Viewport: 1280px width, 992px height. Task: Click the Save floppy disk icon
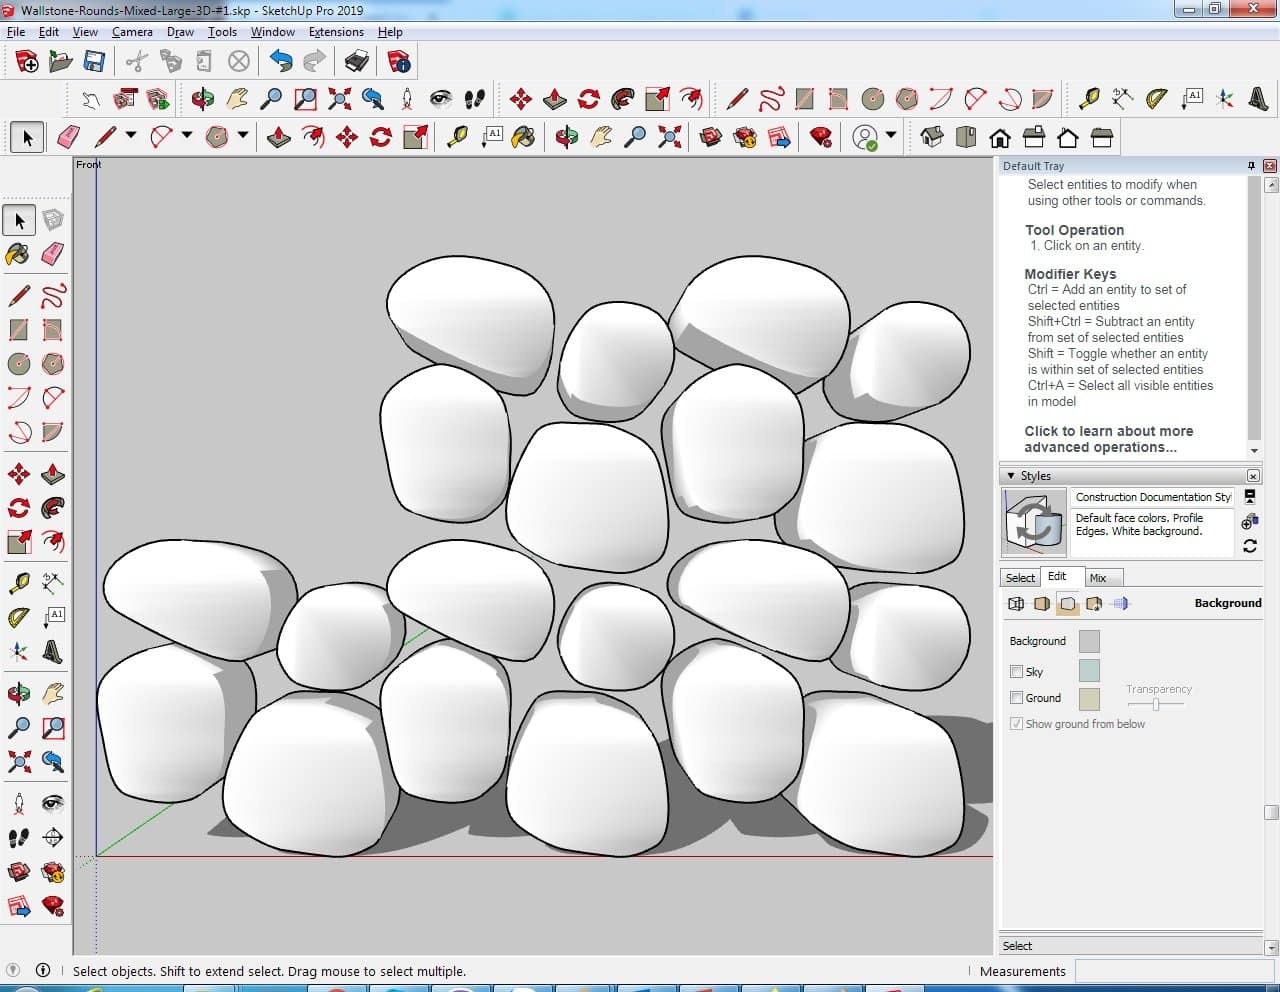tap(94, 62)
